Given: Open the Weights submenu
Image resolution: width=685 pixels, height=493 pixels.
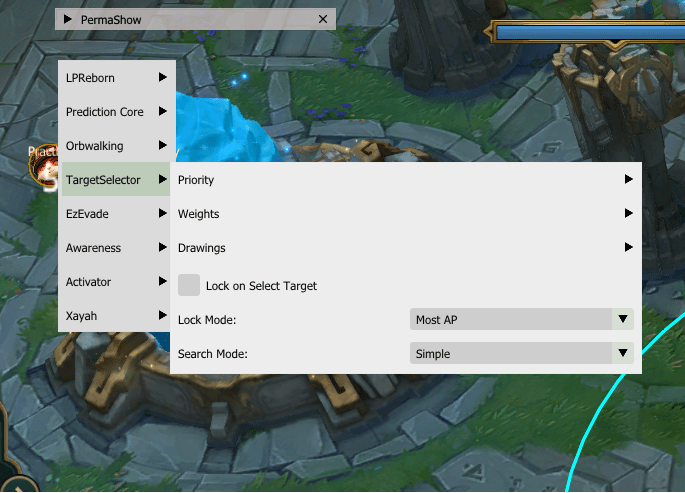Looking at the screenshot, I should tap(406, 214).
